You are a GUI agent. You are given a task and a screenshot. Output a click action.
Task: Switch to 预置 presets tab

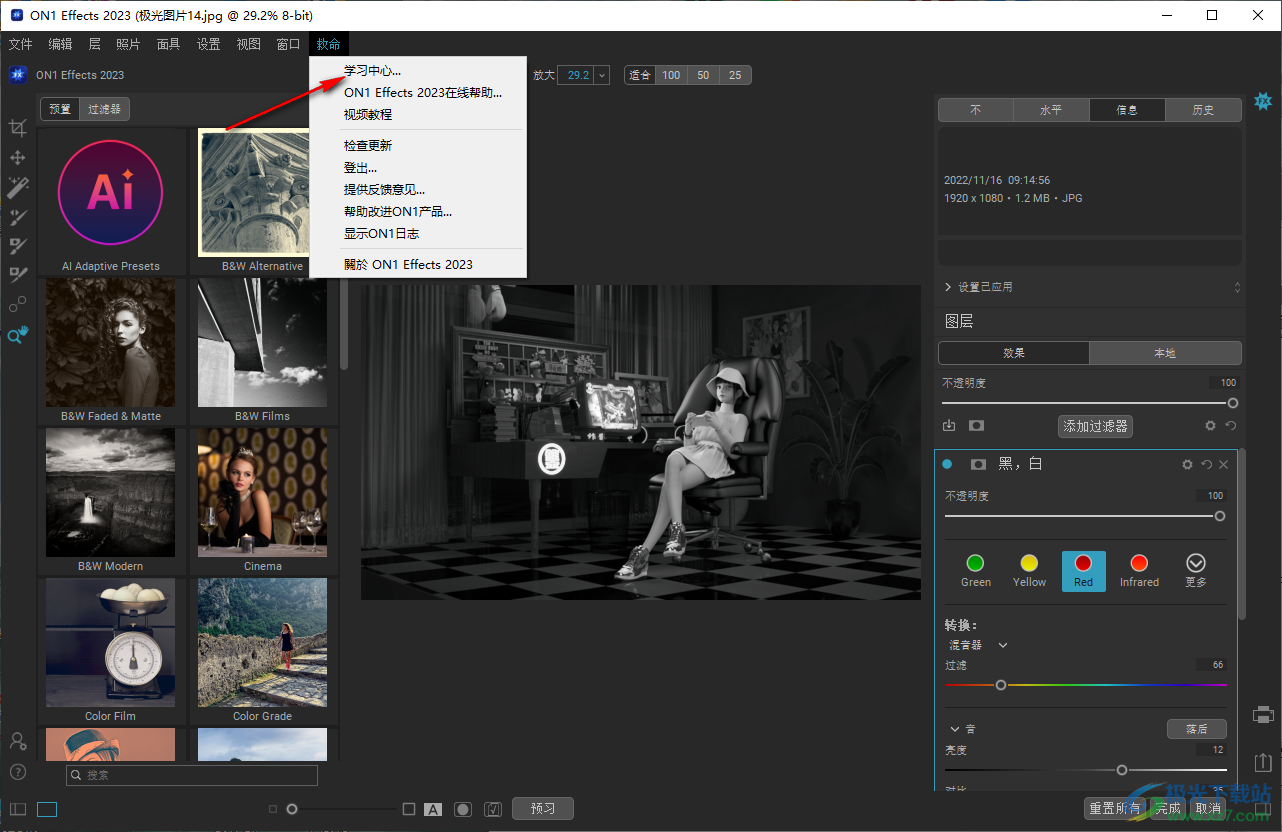coord(60,109)
